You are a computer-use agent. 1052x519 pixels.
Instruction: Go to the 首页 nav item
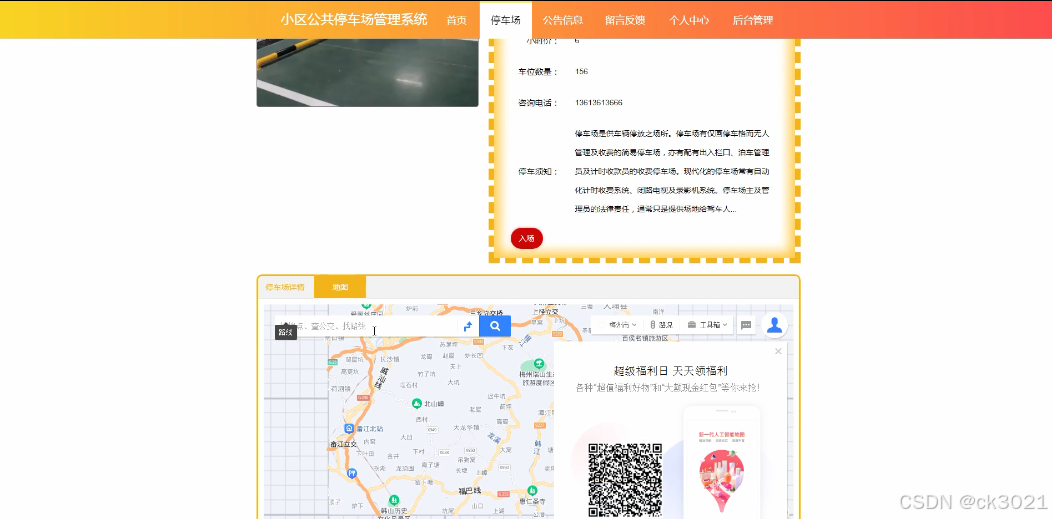tap(456, 20)
